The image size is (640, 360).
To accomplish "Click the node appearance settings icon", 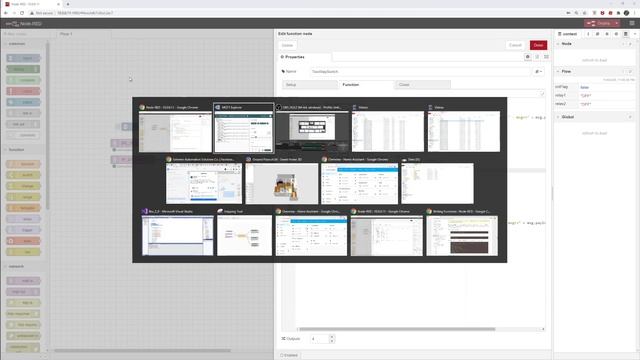I will [x=547, y=57].
